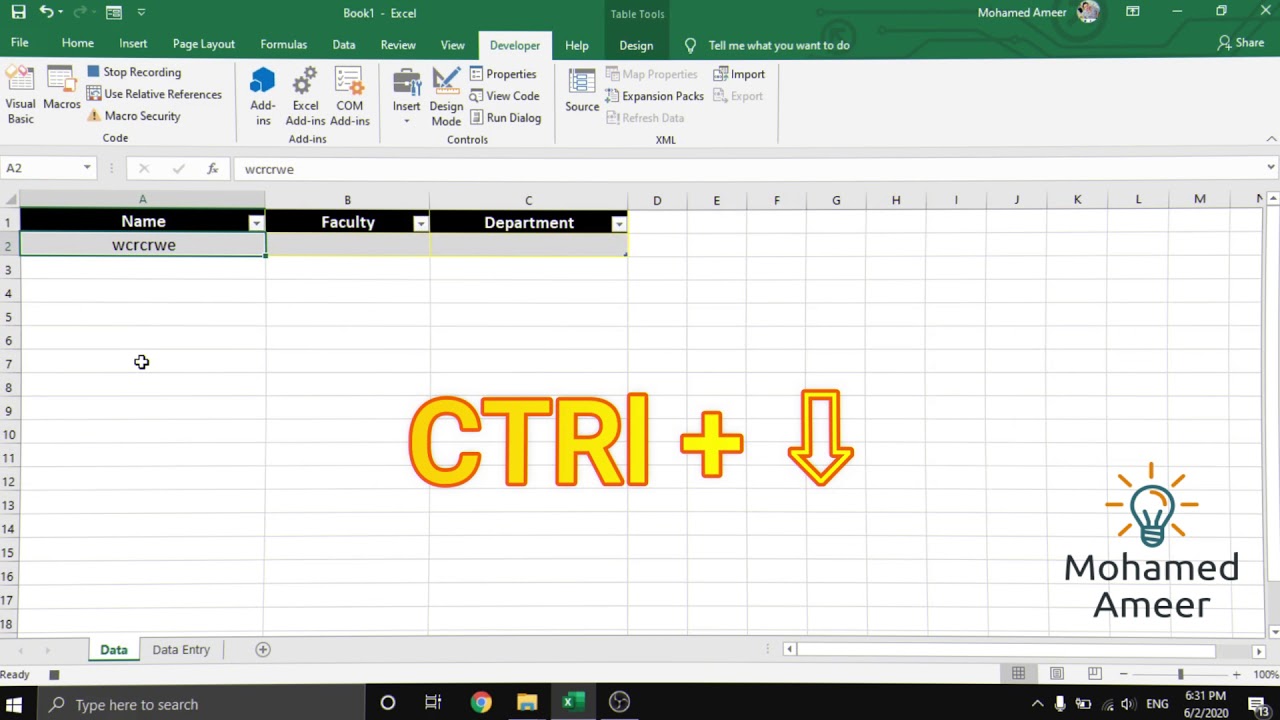Open the View tab
1280x720 pixels.
(x=452, y=44)
